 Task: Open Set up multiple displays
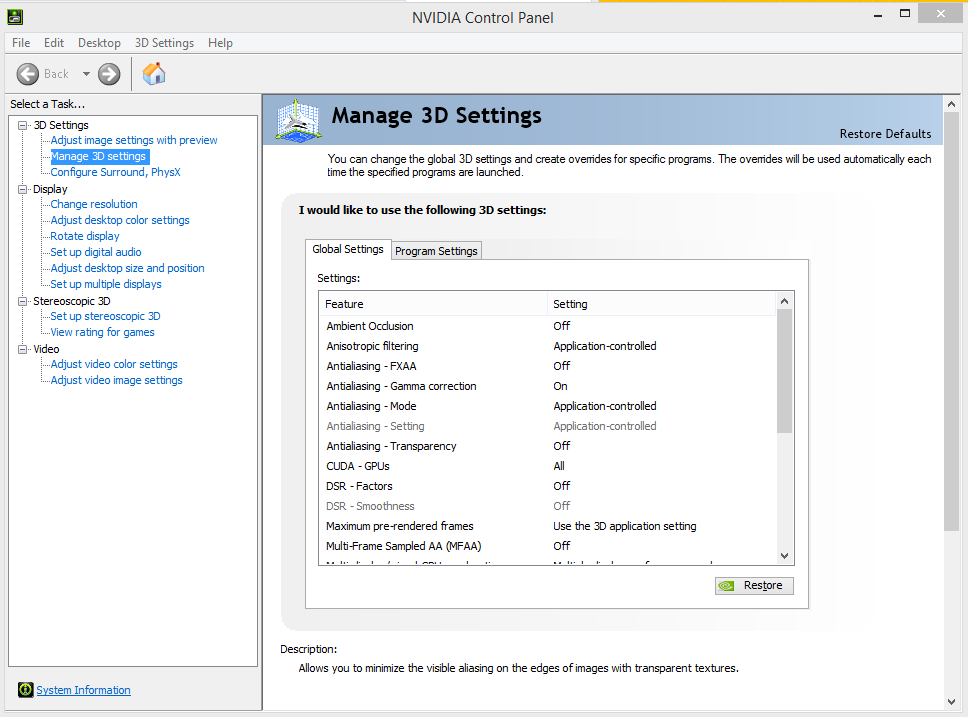point(106,285)
